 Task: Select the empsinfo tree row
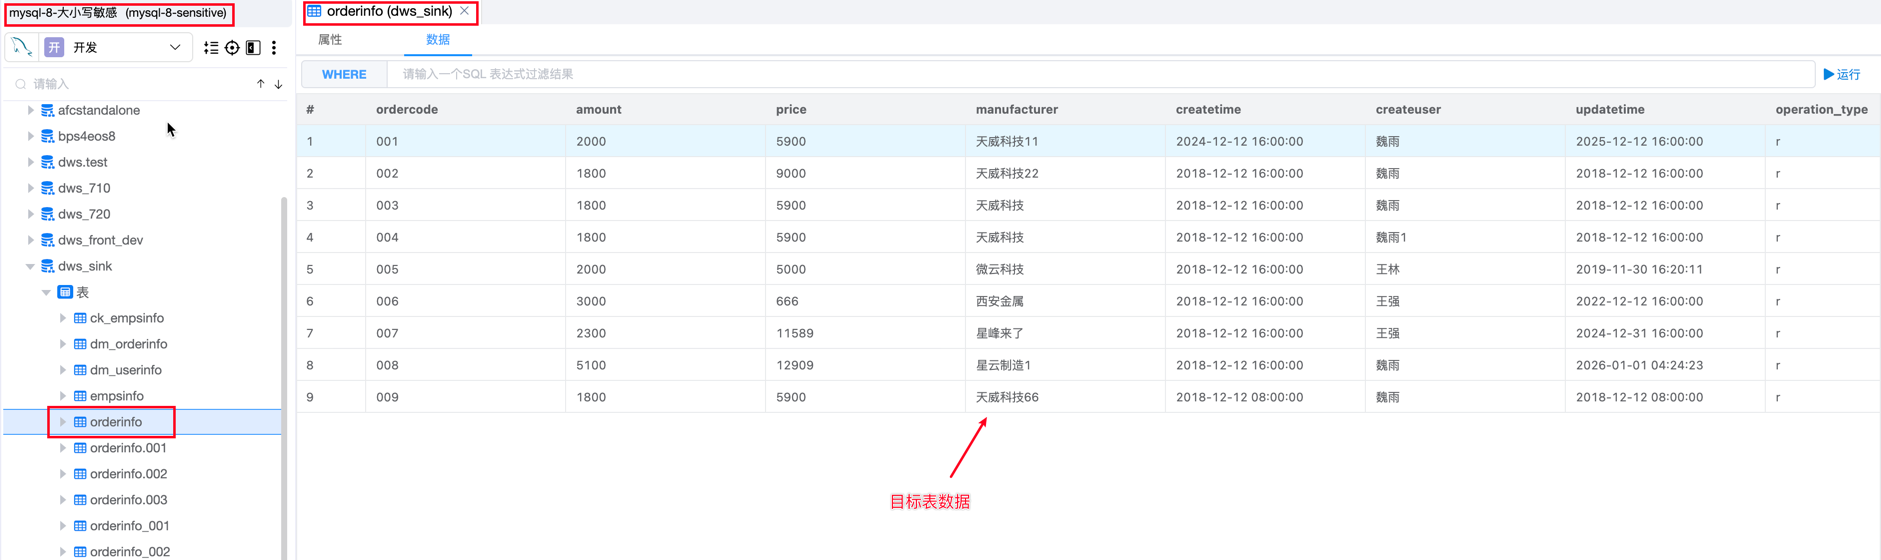click(x=143, y=396)
